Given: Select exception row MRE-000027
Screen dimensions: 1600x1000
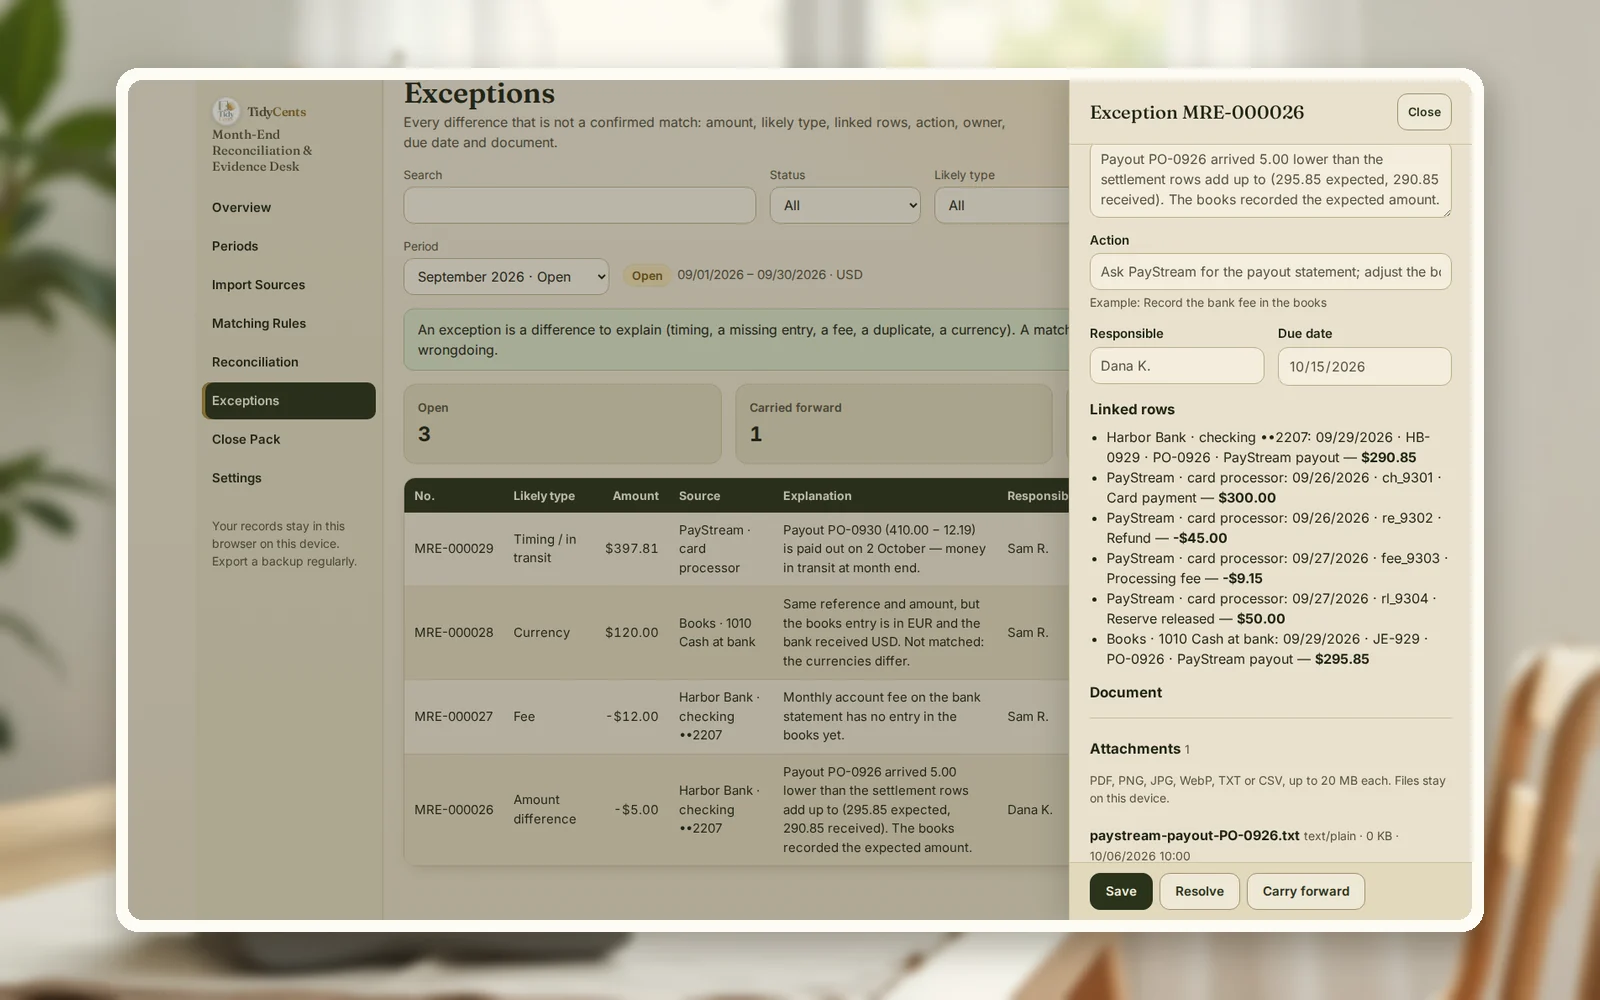Looking at the screenshot, I should (737, 717).
